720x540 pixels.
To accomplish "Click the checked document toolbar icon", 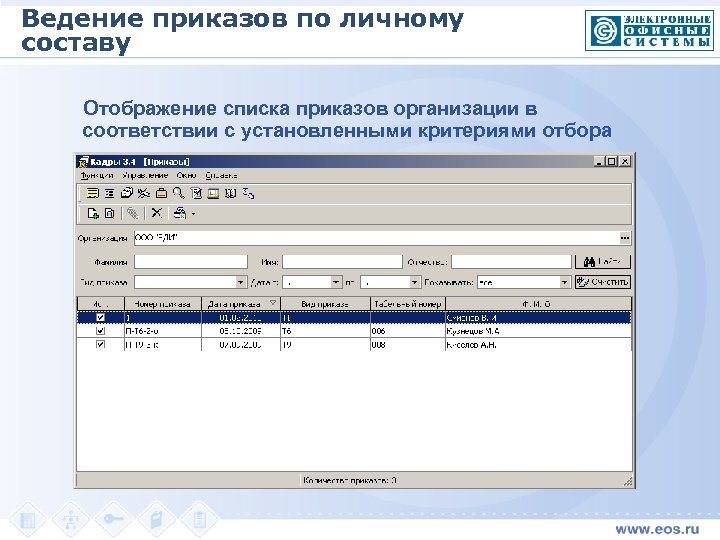I will click(x=197, y=193).
